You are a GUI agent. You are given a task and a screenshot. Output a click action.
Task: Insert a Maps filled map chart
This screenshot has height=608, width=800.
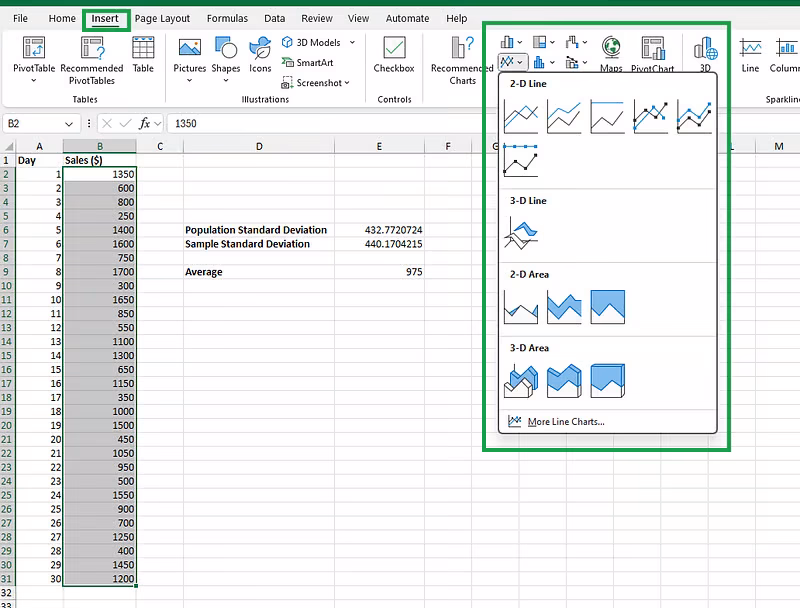pyautogui.click(x=611, y=48)
